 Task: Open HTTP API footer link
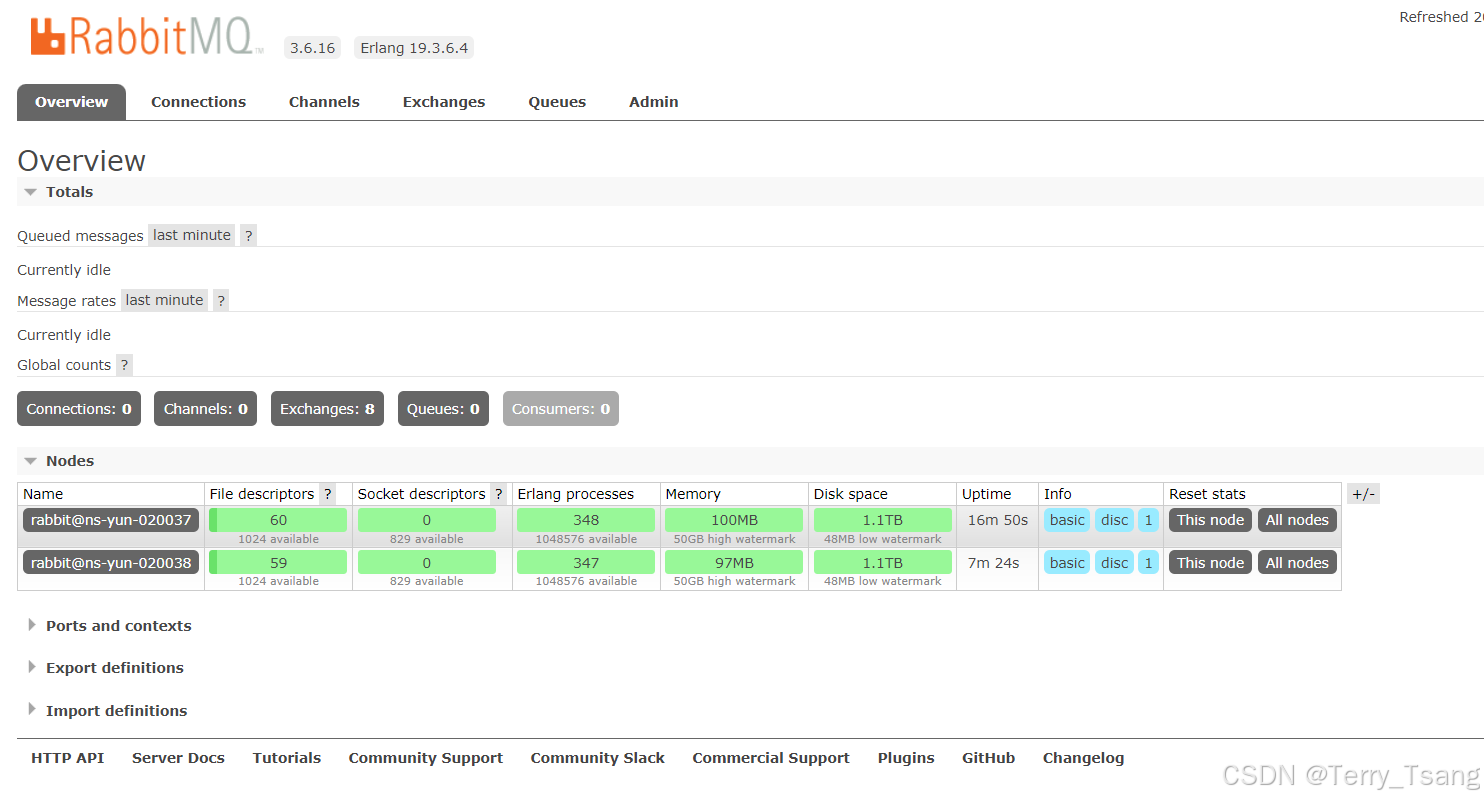pos(67,758)
